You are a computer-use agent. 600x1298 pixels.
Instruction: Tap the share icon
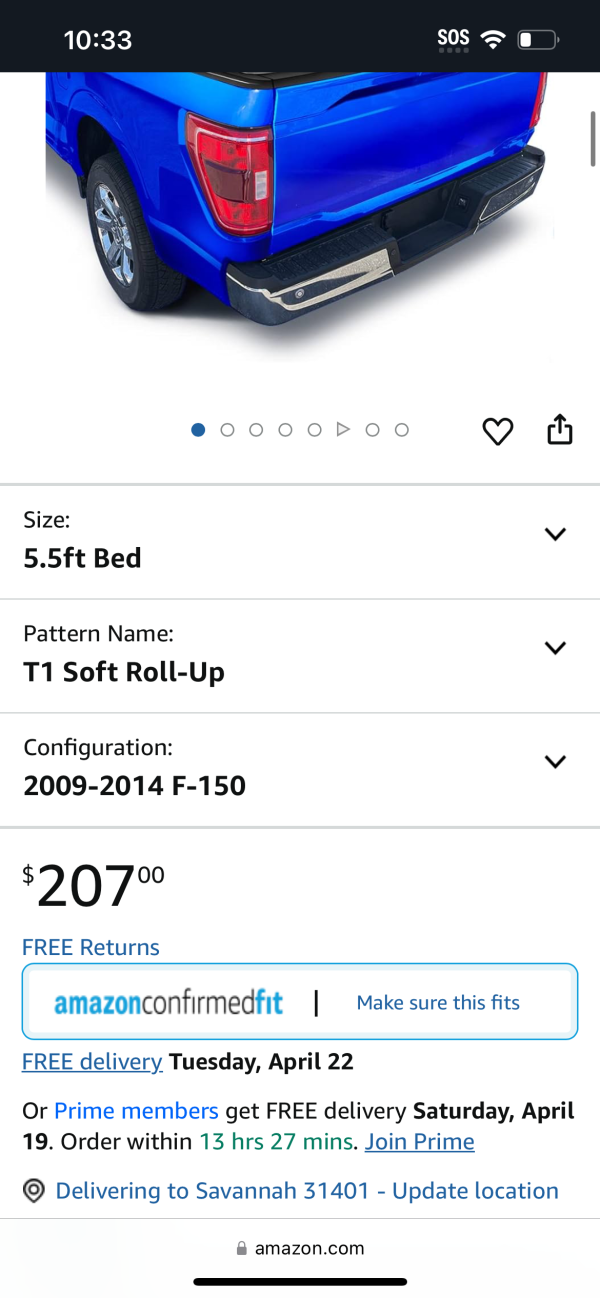click(560, 429)
